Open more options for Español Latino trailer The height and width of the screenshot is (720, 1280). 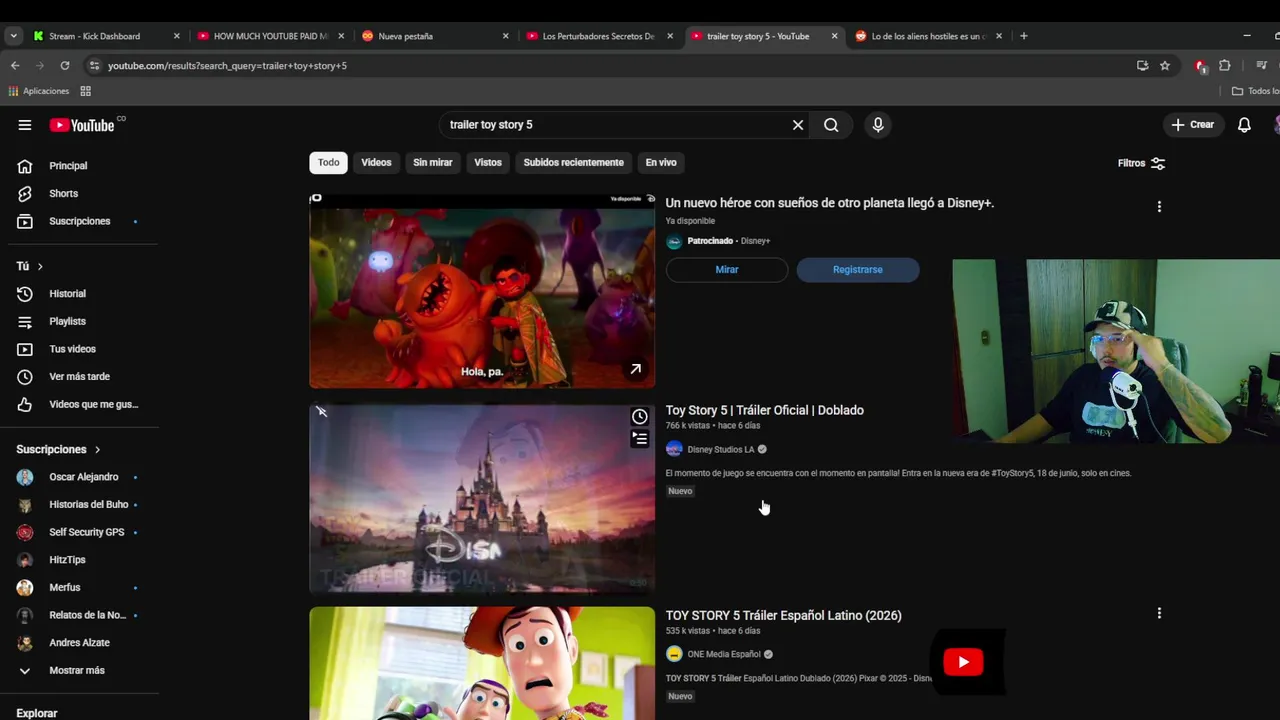(1159, 613)
